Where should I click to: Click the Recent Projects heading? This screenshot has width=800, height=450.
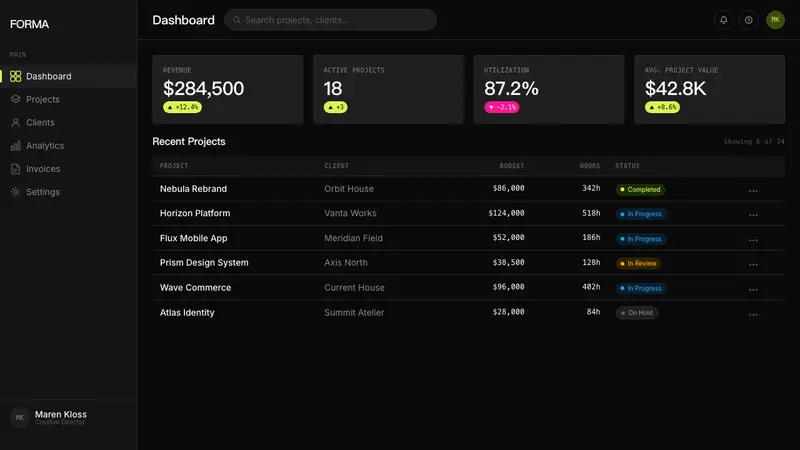tap(189, 141)
